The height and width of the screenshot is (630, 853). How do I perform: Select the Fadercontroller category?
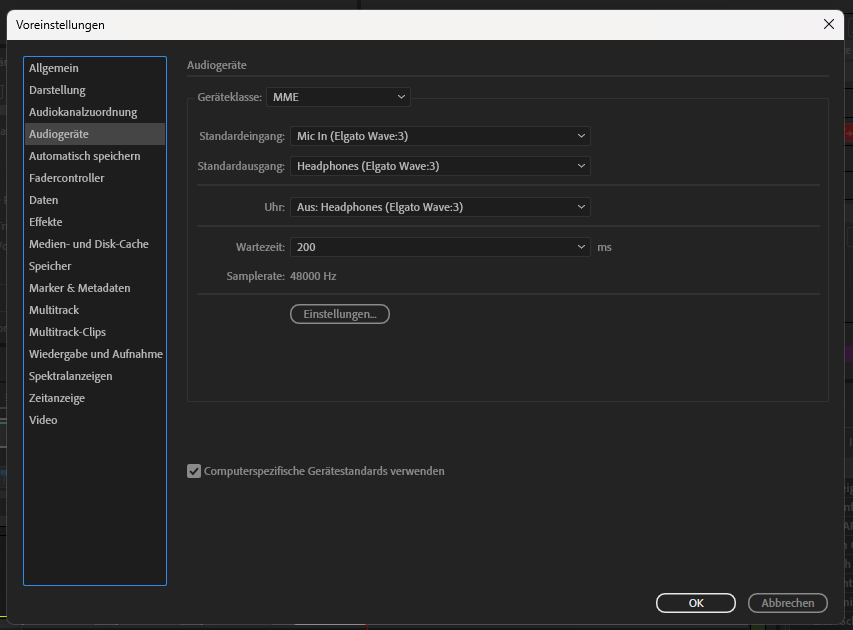[x=70, y=177]
